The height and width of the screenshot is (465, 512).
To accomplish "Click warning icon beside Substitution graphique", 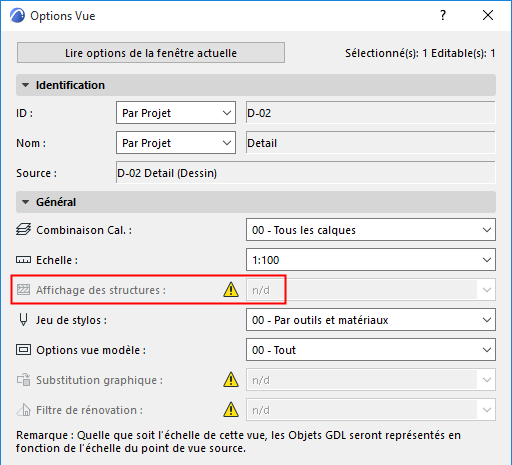I will [231, 379].
